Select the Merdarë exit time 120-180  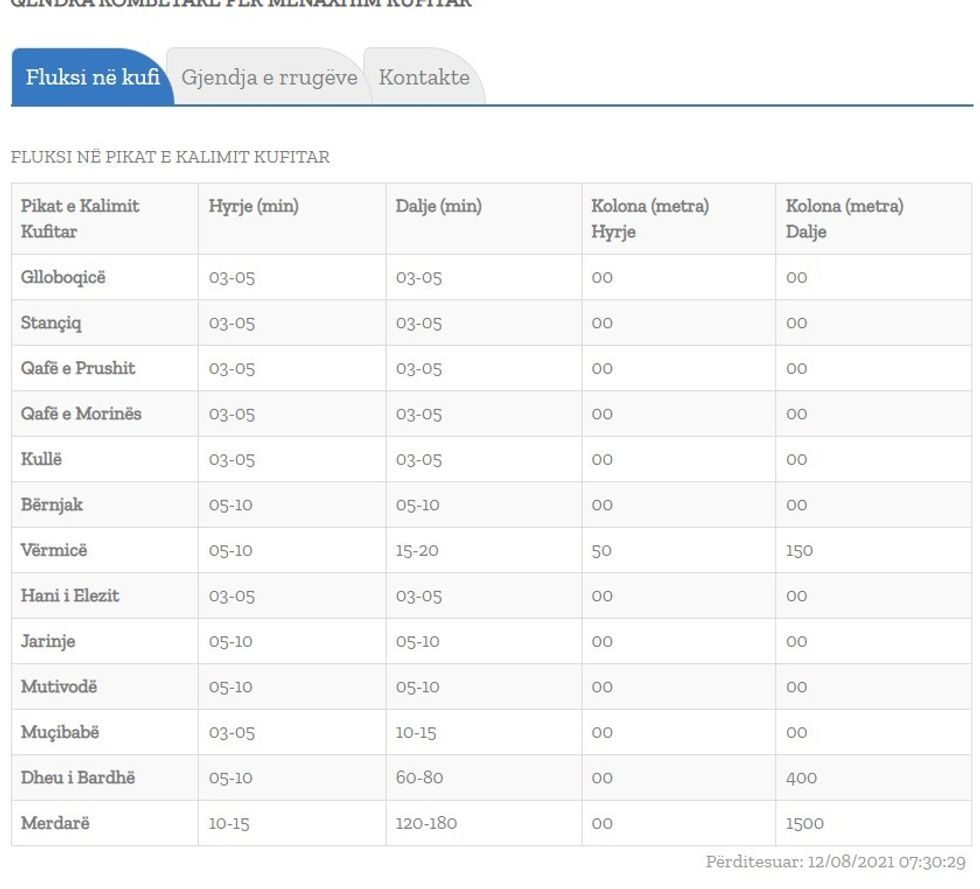pyautogui.click(x=426, y=824)
